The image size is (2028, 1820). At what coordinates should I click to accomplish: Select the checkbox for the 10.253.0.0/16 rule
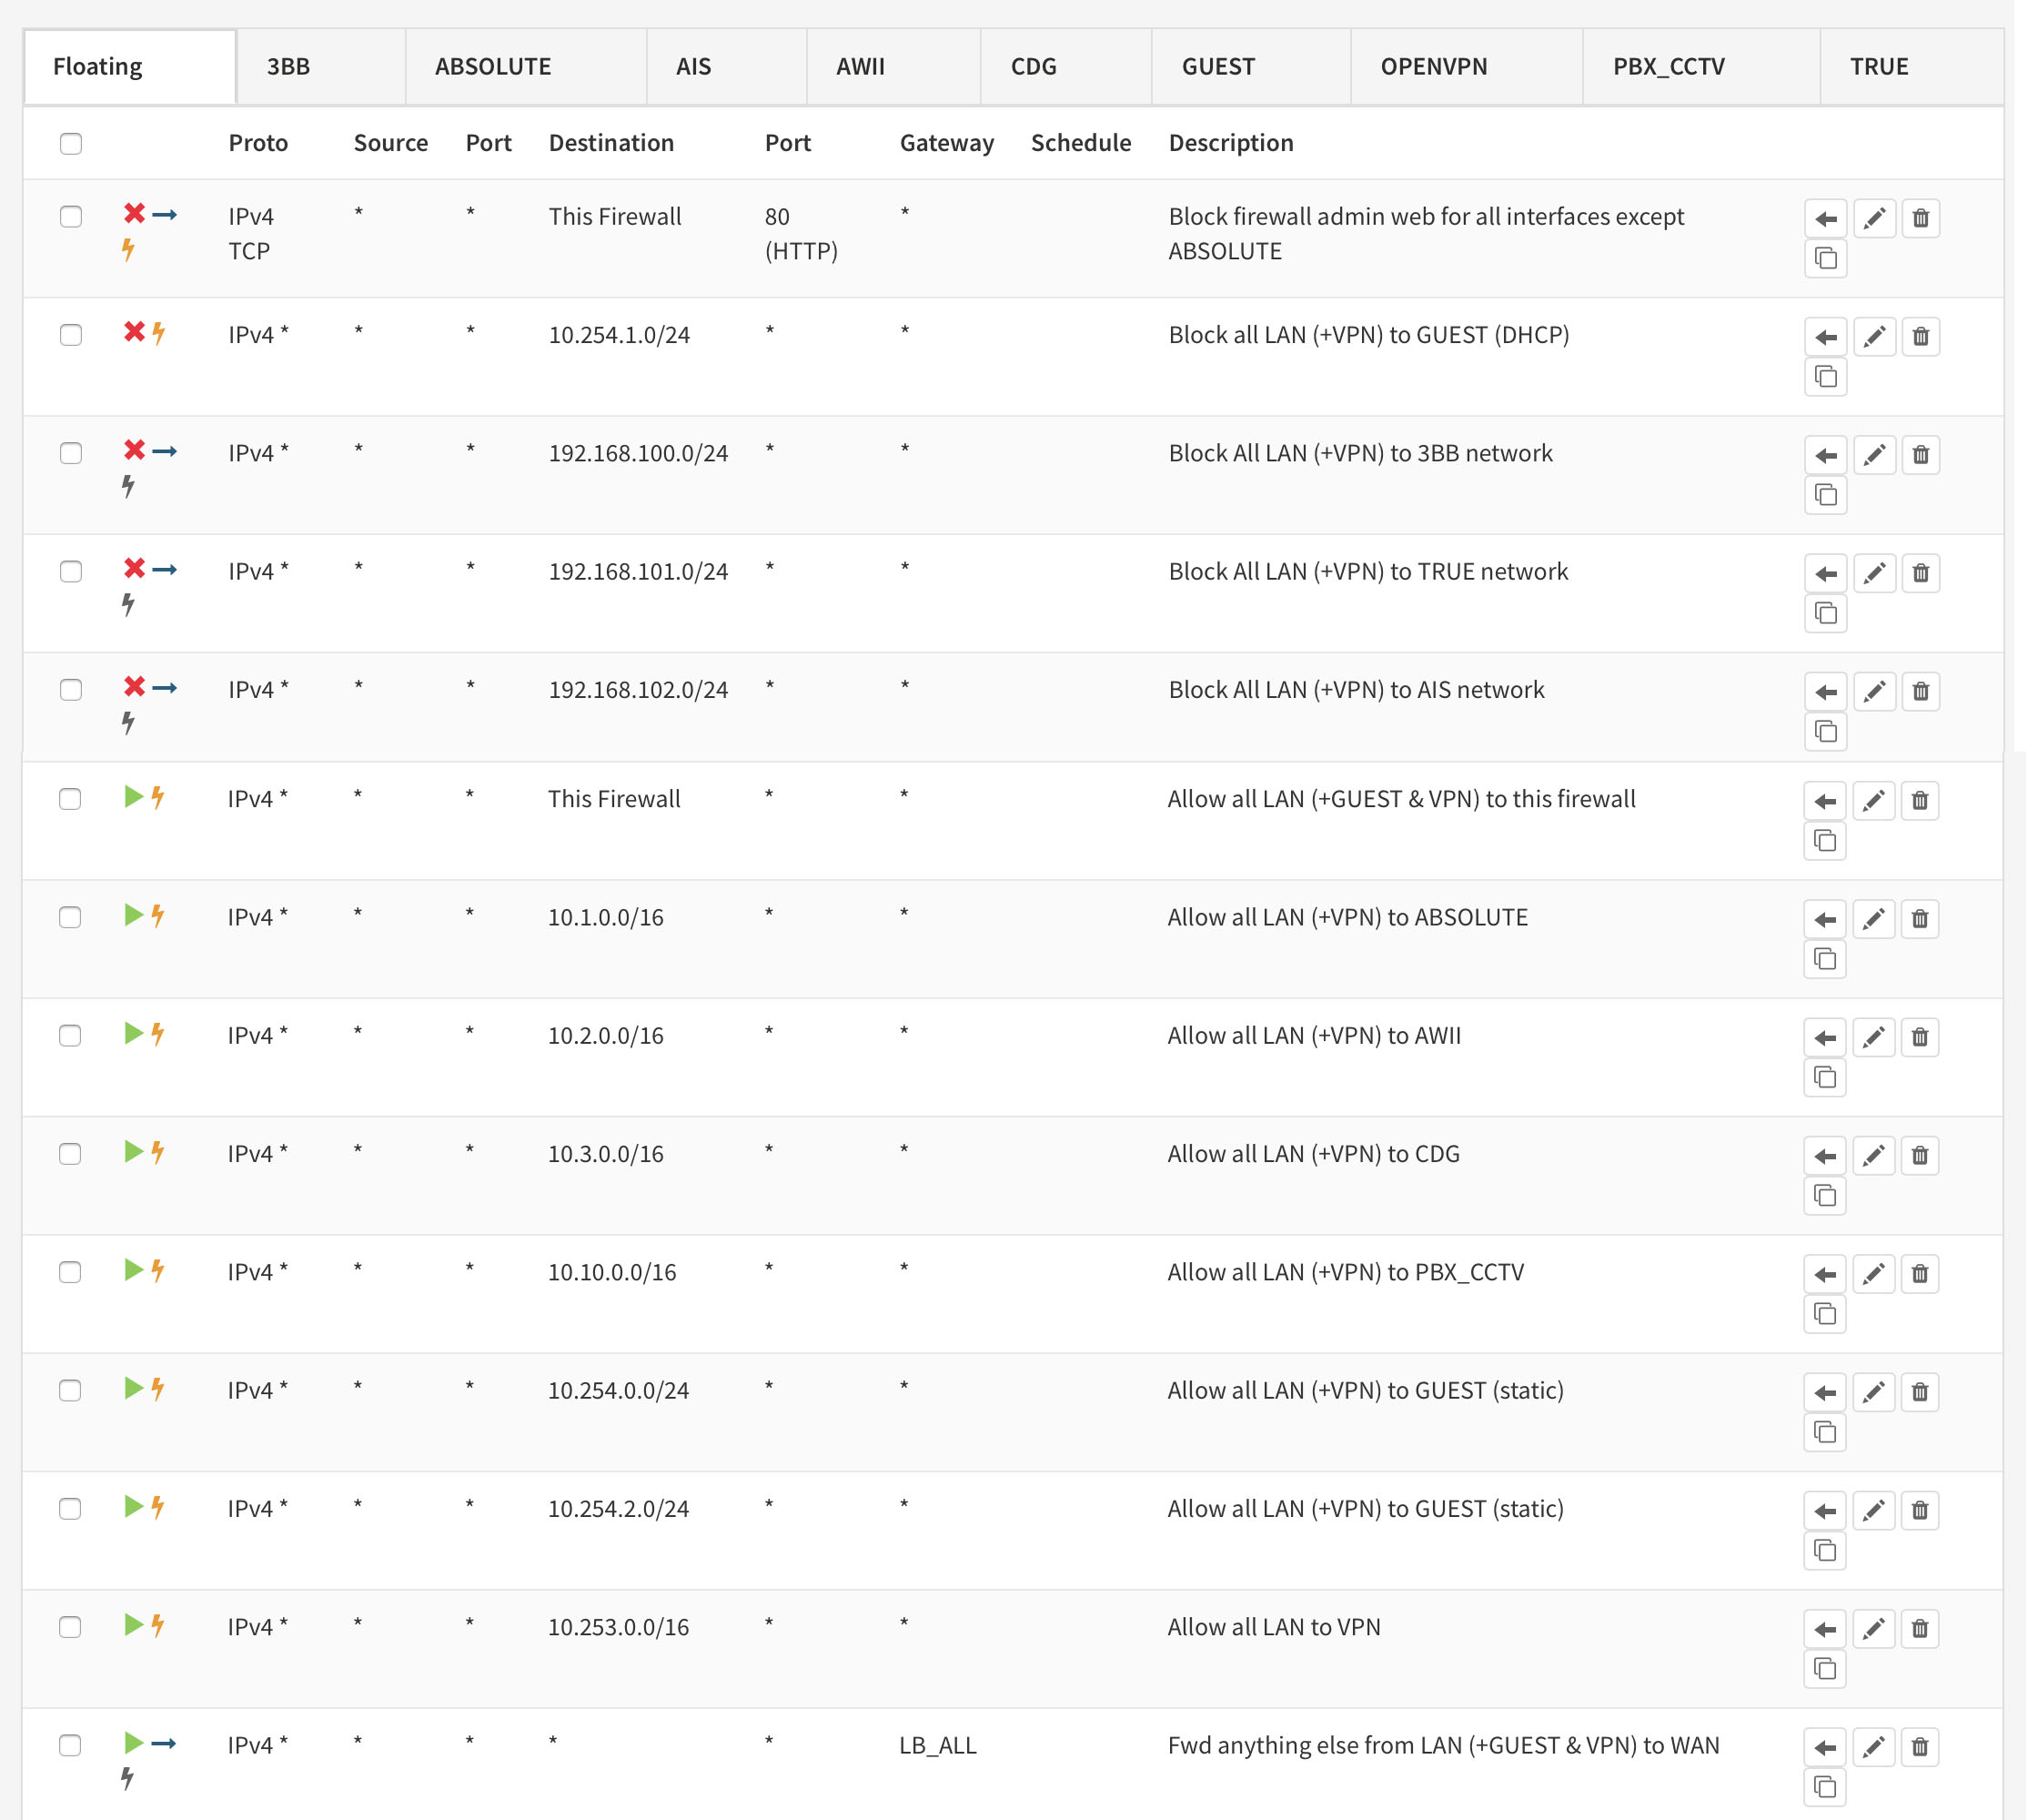coord(70,1627)
